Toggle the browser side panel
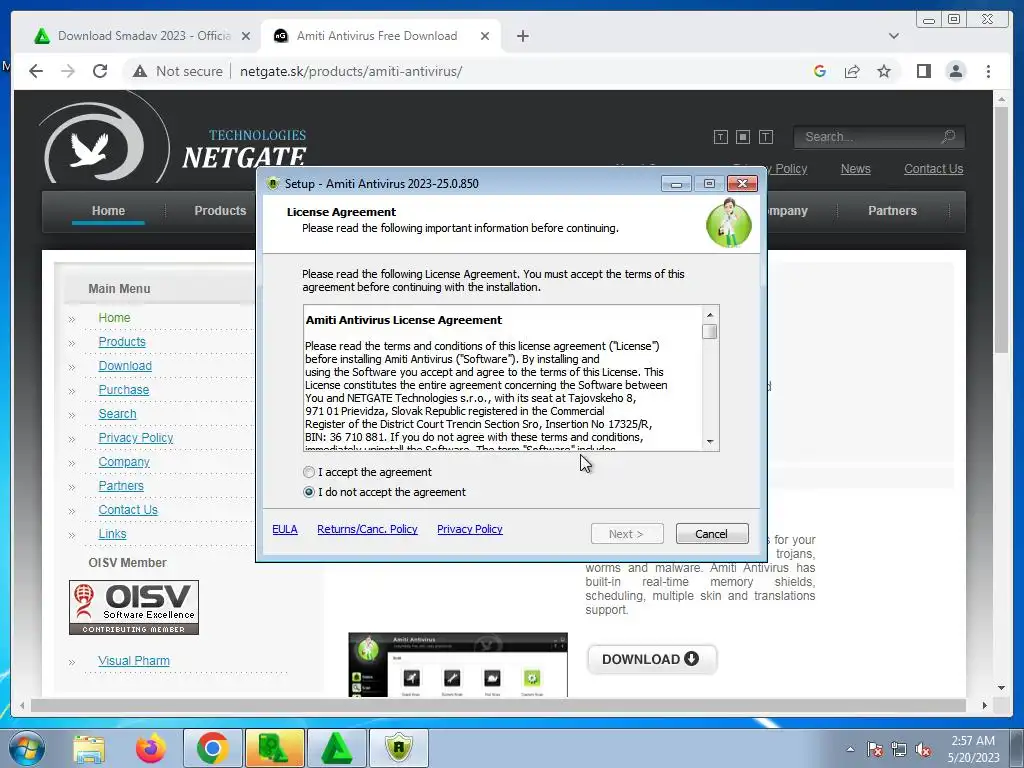The height and width of the screenshot is (768, 1024). click(x=923, y=71)
